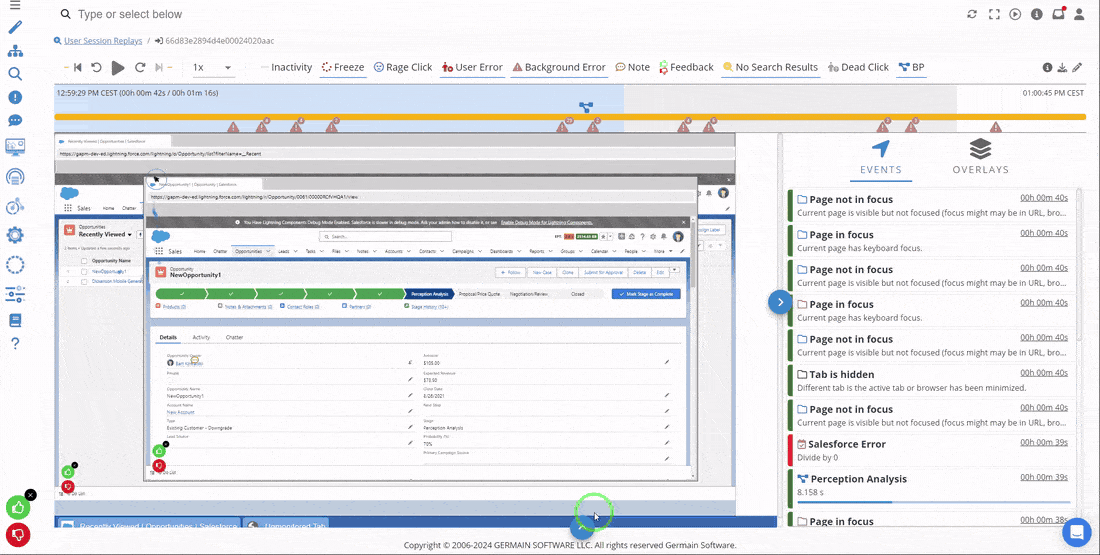Click the orange replay timeline bar
Viewport: 1100px width, 555px height.
[x=570, y=116]
